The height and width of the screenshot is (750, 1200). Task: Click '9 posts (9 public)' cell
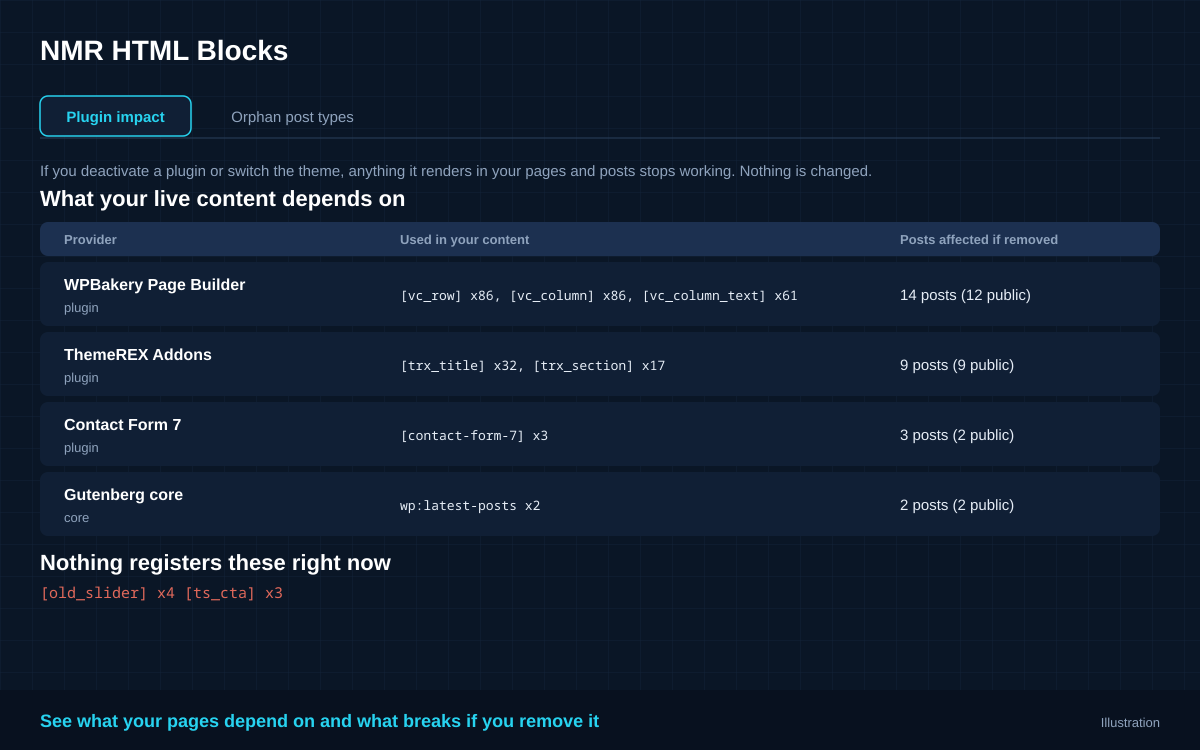[x=957, y=365]
